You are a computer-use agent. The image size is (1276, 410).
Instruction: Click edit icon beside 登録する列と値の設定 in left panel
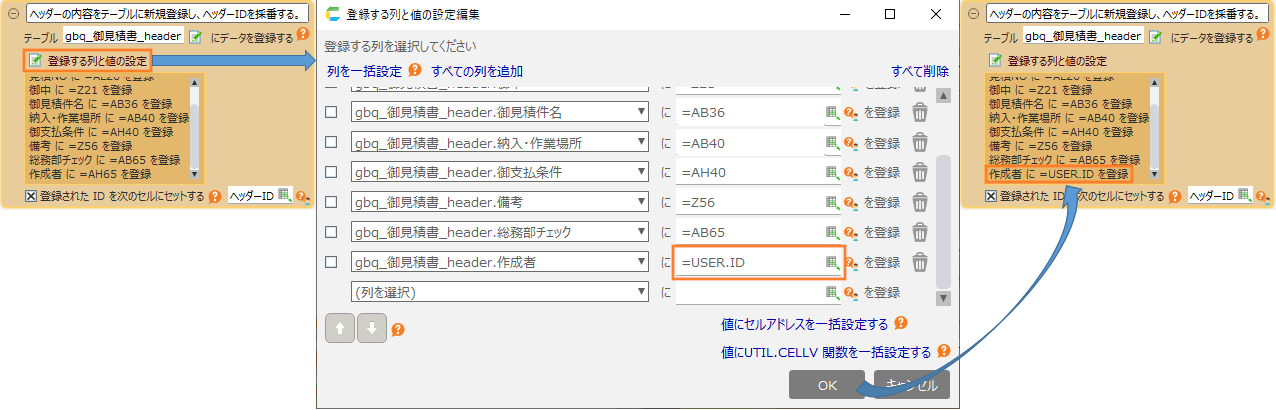click(x=36, y=61)
